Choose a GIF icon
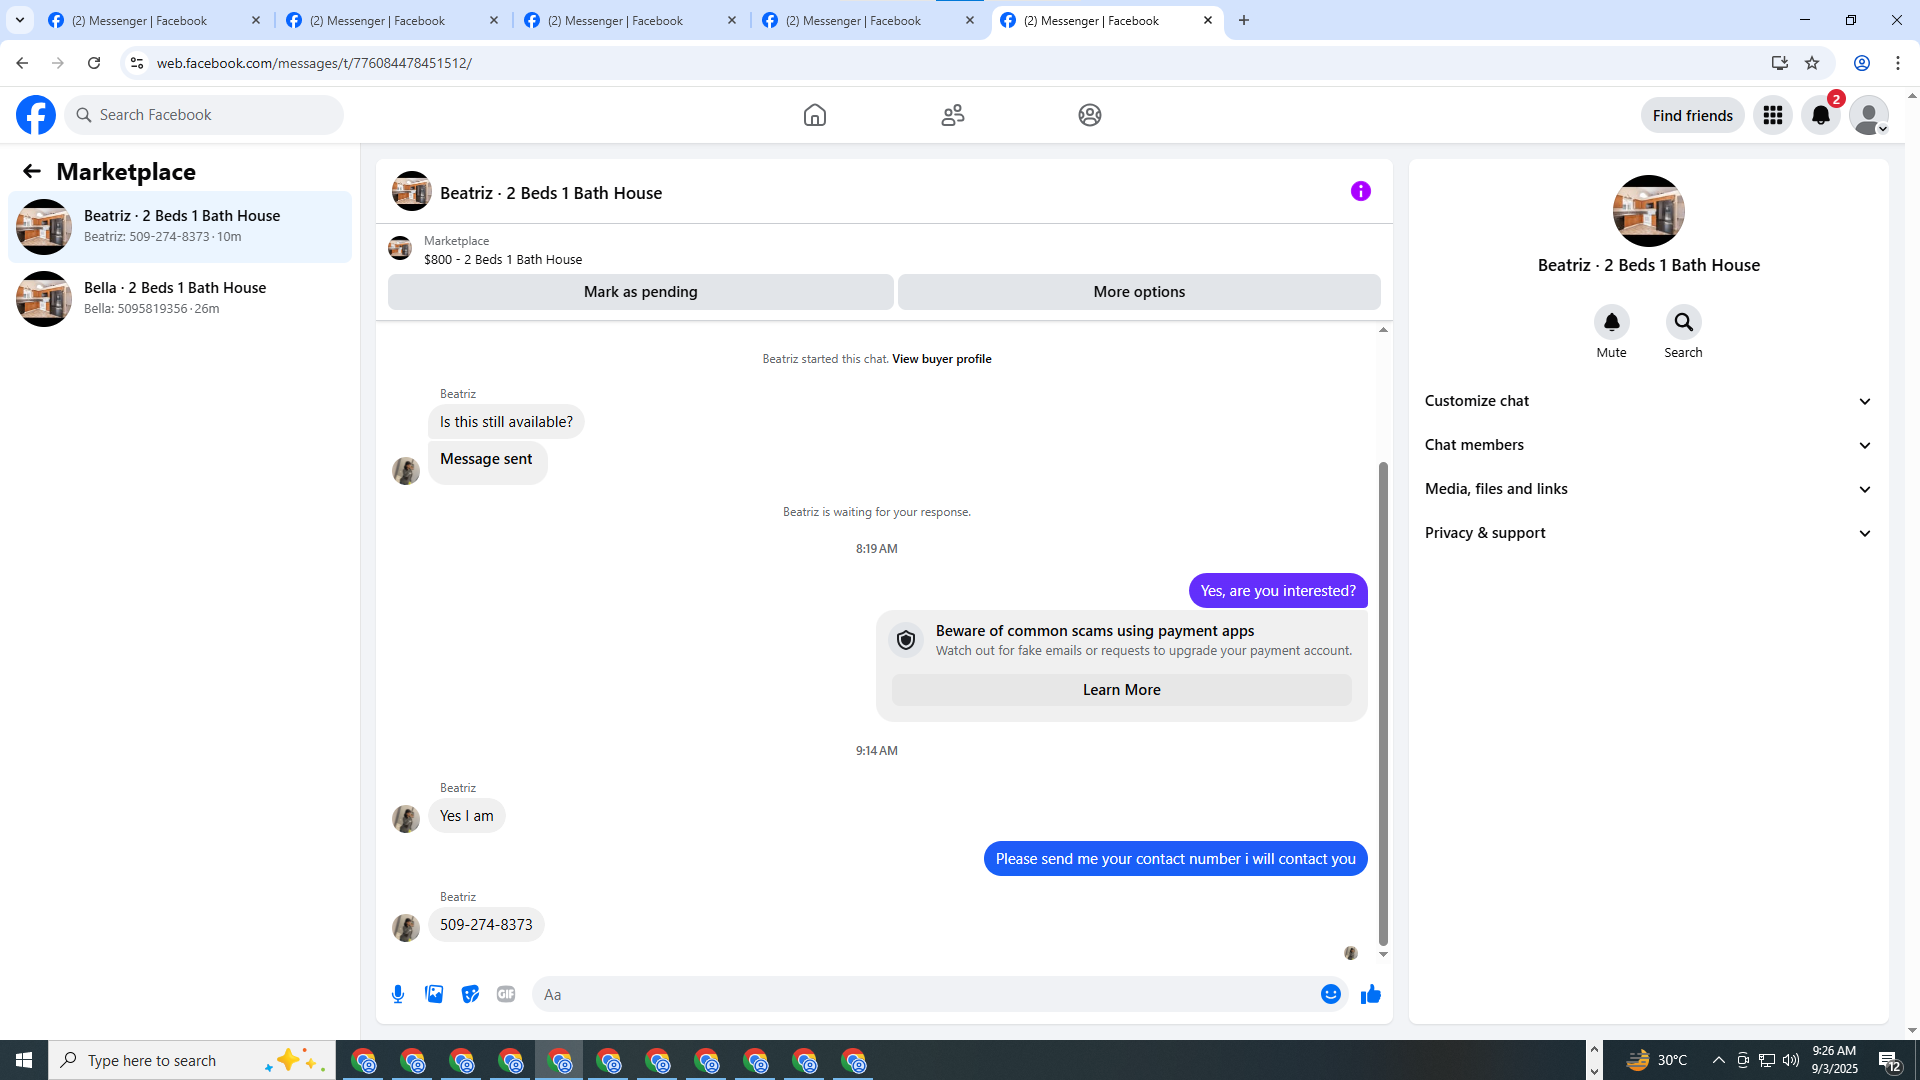This screenshot has height=1080, width=1920. [x=506, y=994]
